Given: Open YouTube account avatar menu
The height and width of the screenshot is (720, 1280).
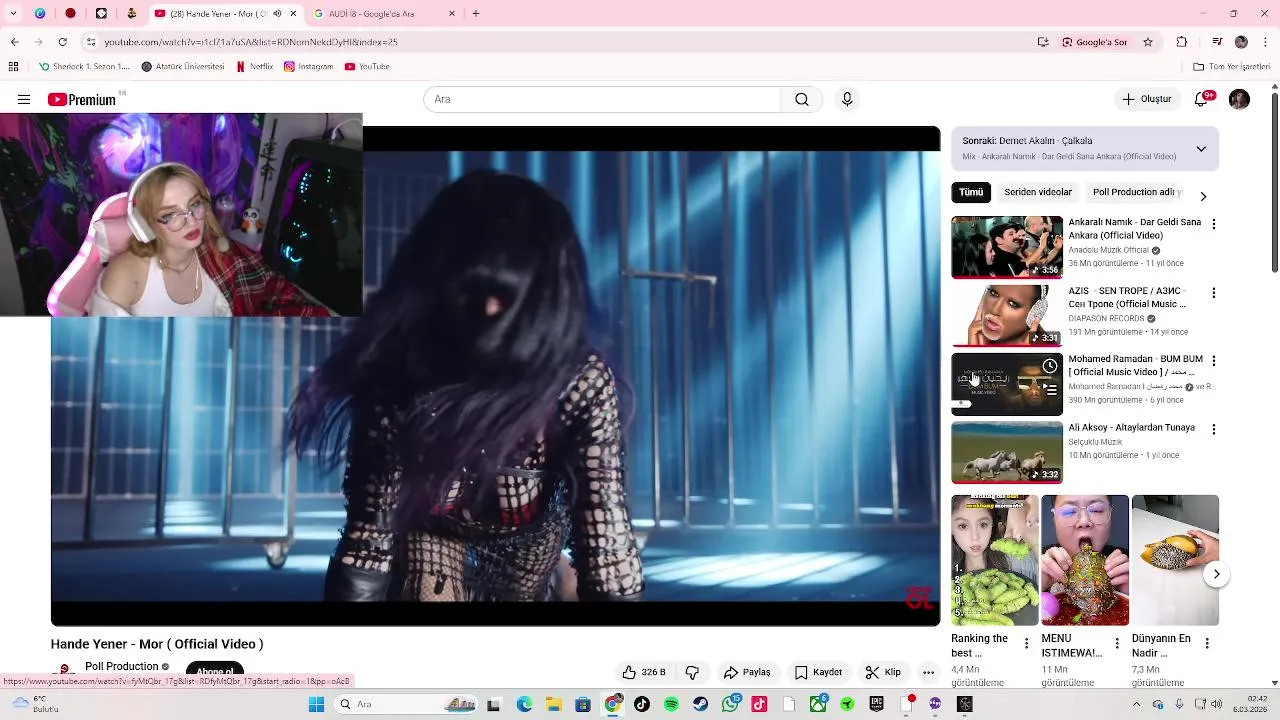Looking at the screenshot, I should click(x=1239, y=99).
